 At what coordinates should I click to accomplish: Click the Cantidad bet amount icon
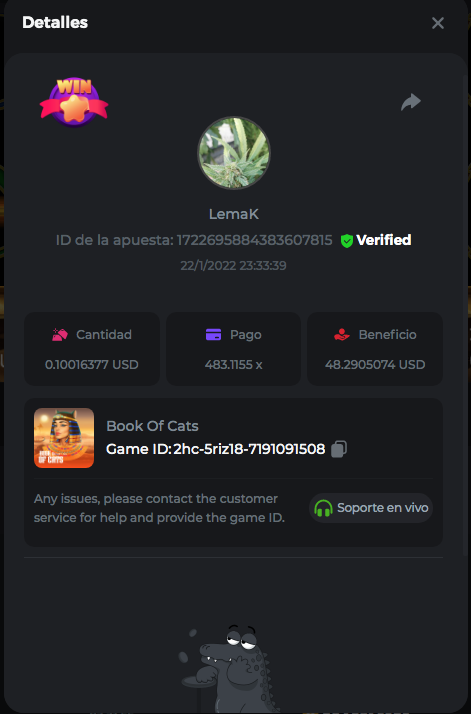(60, 335)
